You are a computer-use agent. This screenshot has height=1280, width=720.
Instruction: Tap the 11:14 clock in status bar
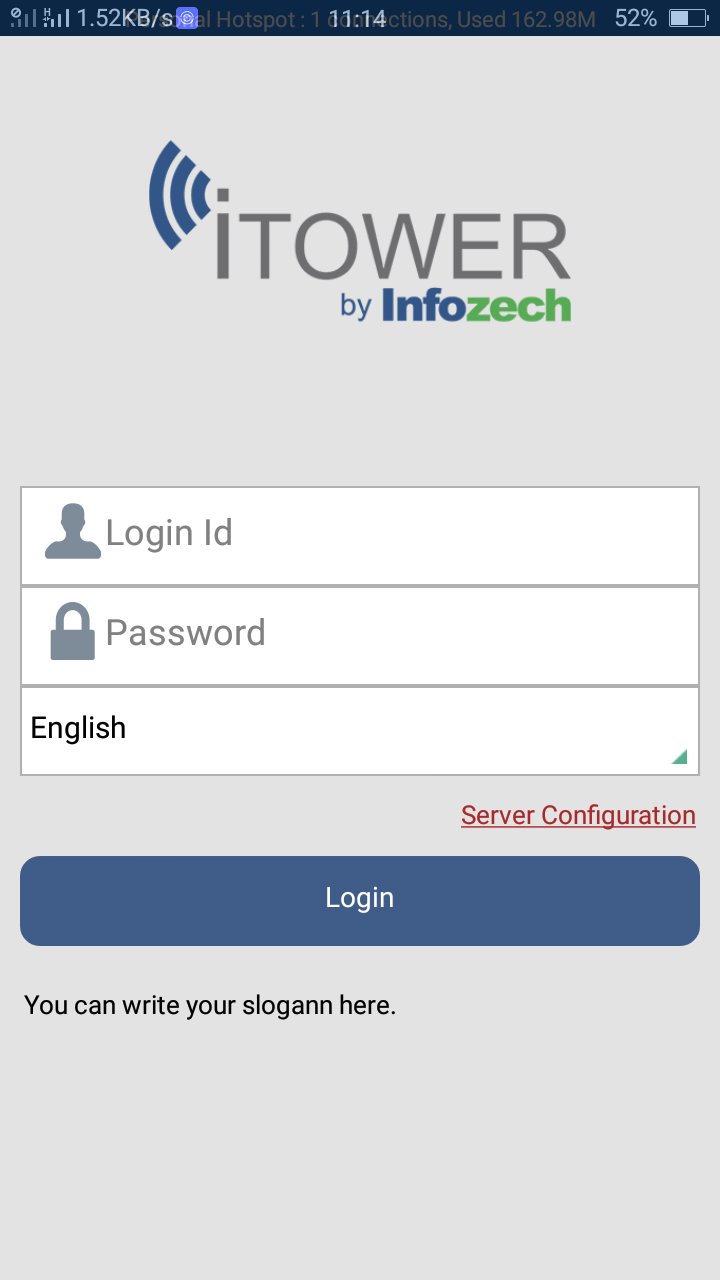(x=357, y=18)
